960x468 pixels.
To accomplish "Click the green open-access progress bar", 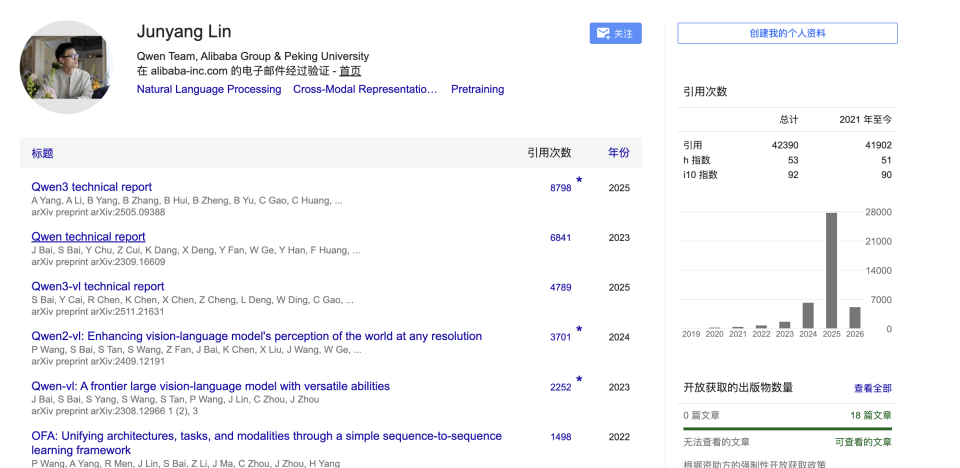I will pyautogui.click(x=787, y=429).
